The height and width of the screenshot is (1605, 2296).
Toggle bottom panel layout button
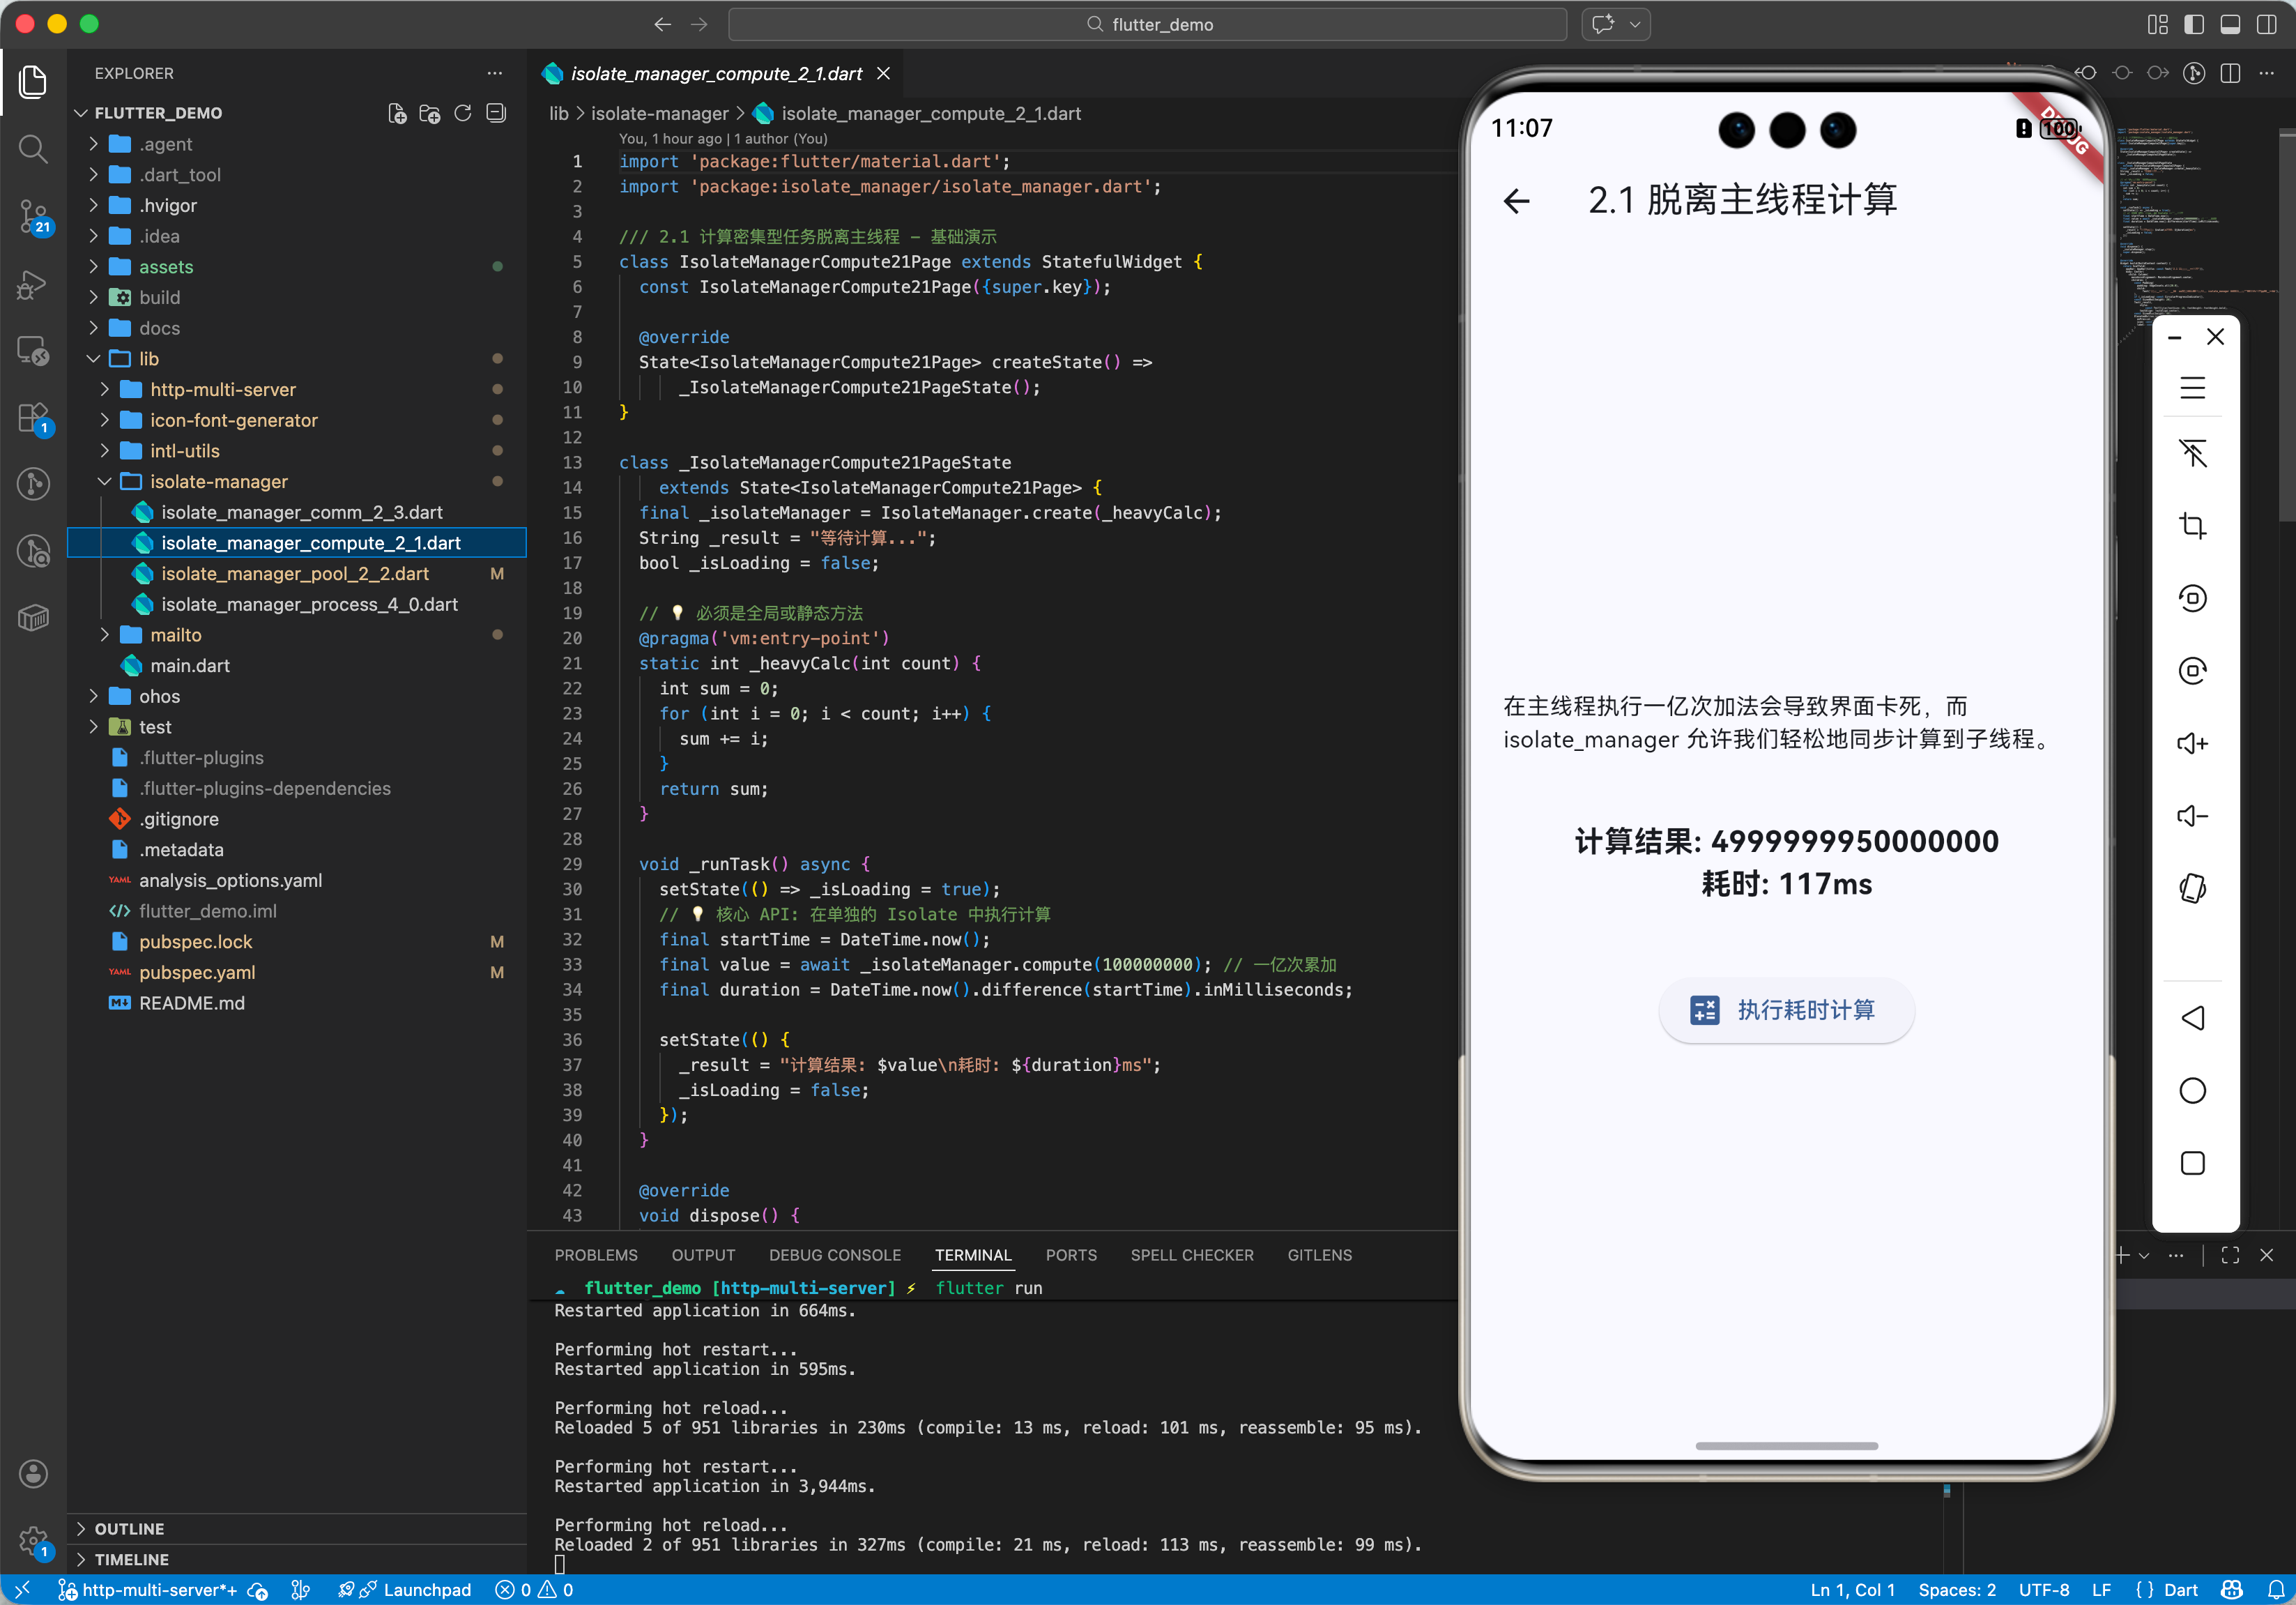pos(2230,24)
